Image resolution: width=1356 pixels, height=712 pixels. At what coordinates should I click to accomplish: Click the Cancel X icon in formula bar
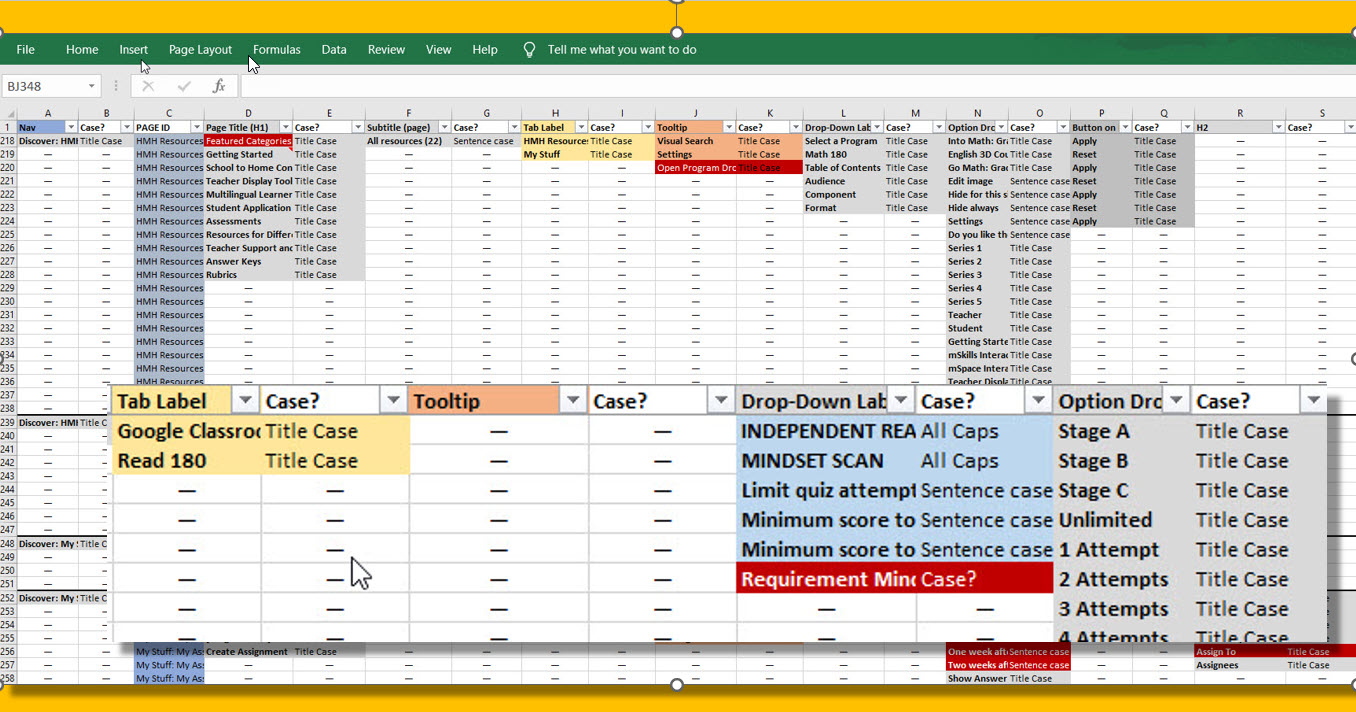click(148, 87)
